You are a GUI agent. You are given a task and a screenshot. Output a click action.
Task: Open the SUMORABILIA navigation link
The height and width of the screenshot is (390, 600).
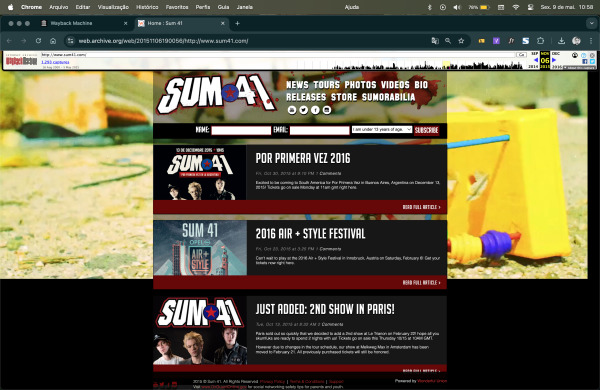point(388,97)
